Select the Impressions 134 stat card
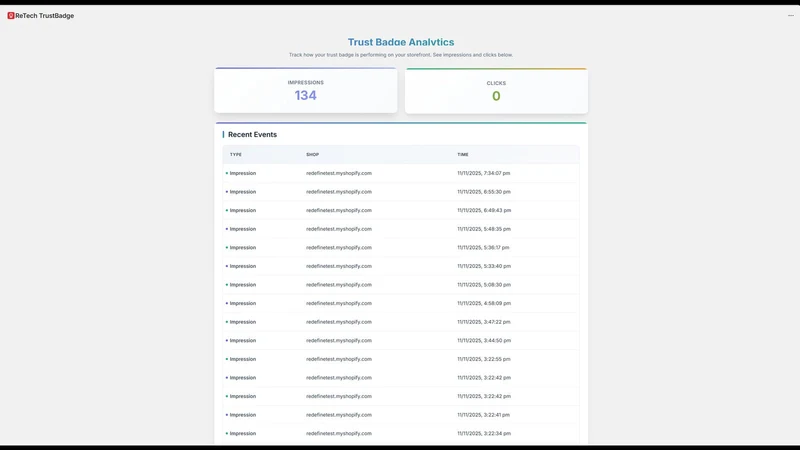800x450 pixels. [306, 90]
